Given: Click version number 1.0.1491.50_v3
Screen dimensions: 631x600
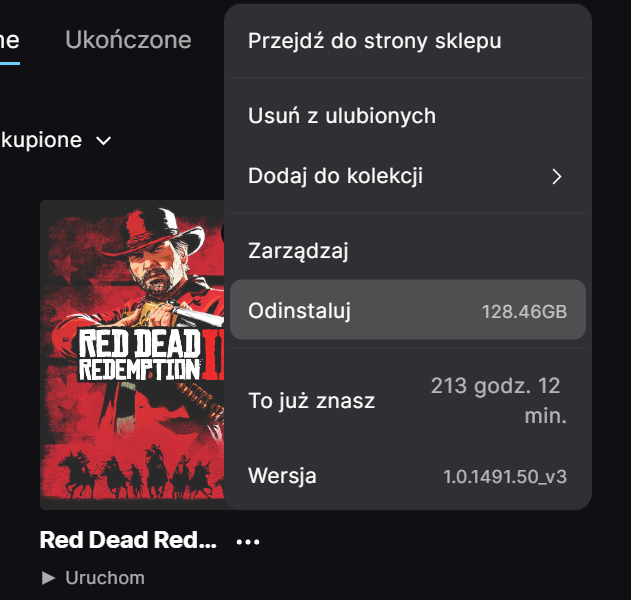Looking at the screenshot, I should (x=505, y=476).
